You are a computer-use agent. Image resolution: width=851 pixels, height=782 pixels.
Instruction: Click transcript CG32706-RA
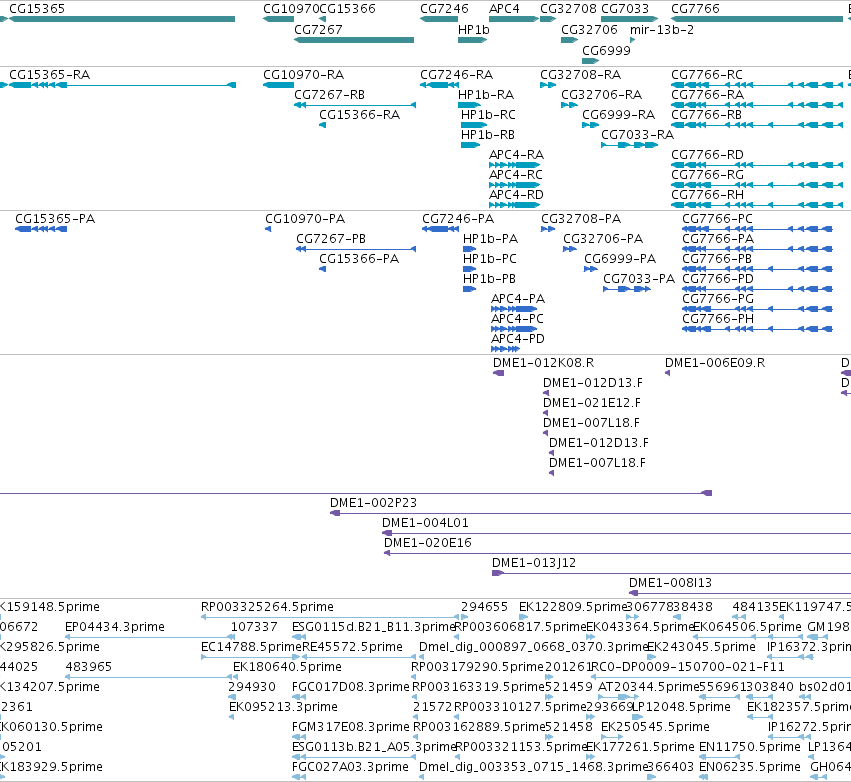(x=569, y=105)
